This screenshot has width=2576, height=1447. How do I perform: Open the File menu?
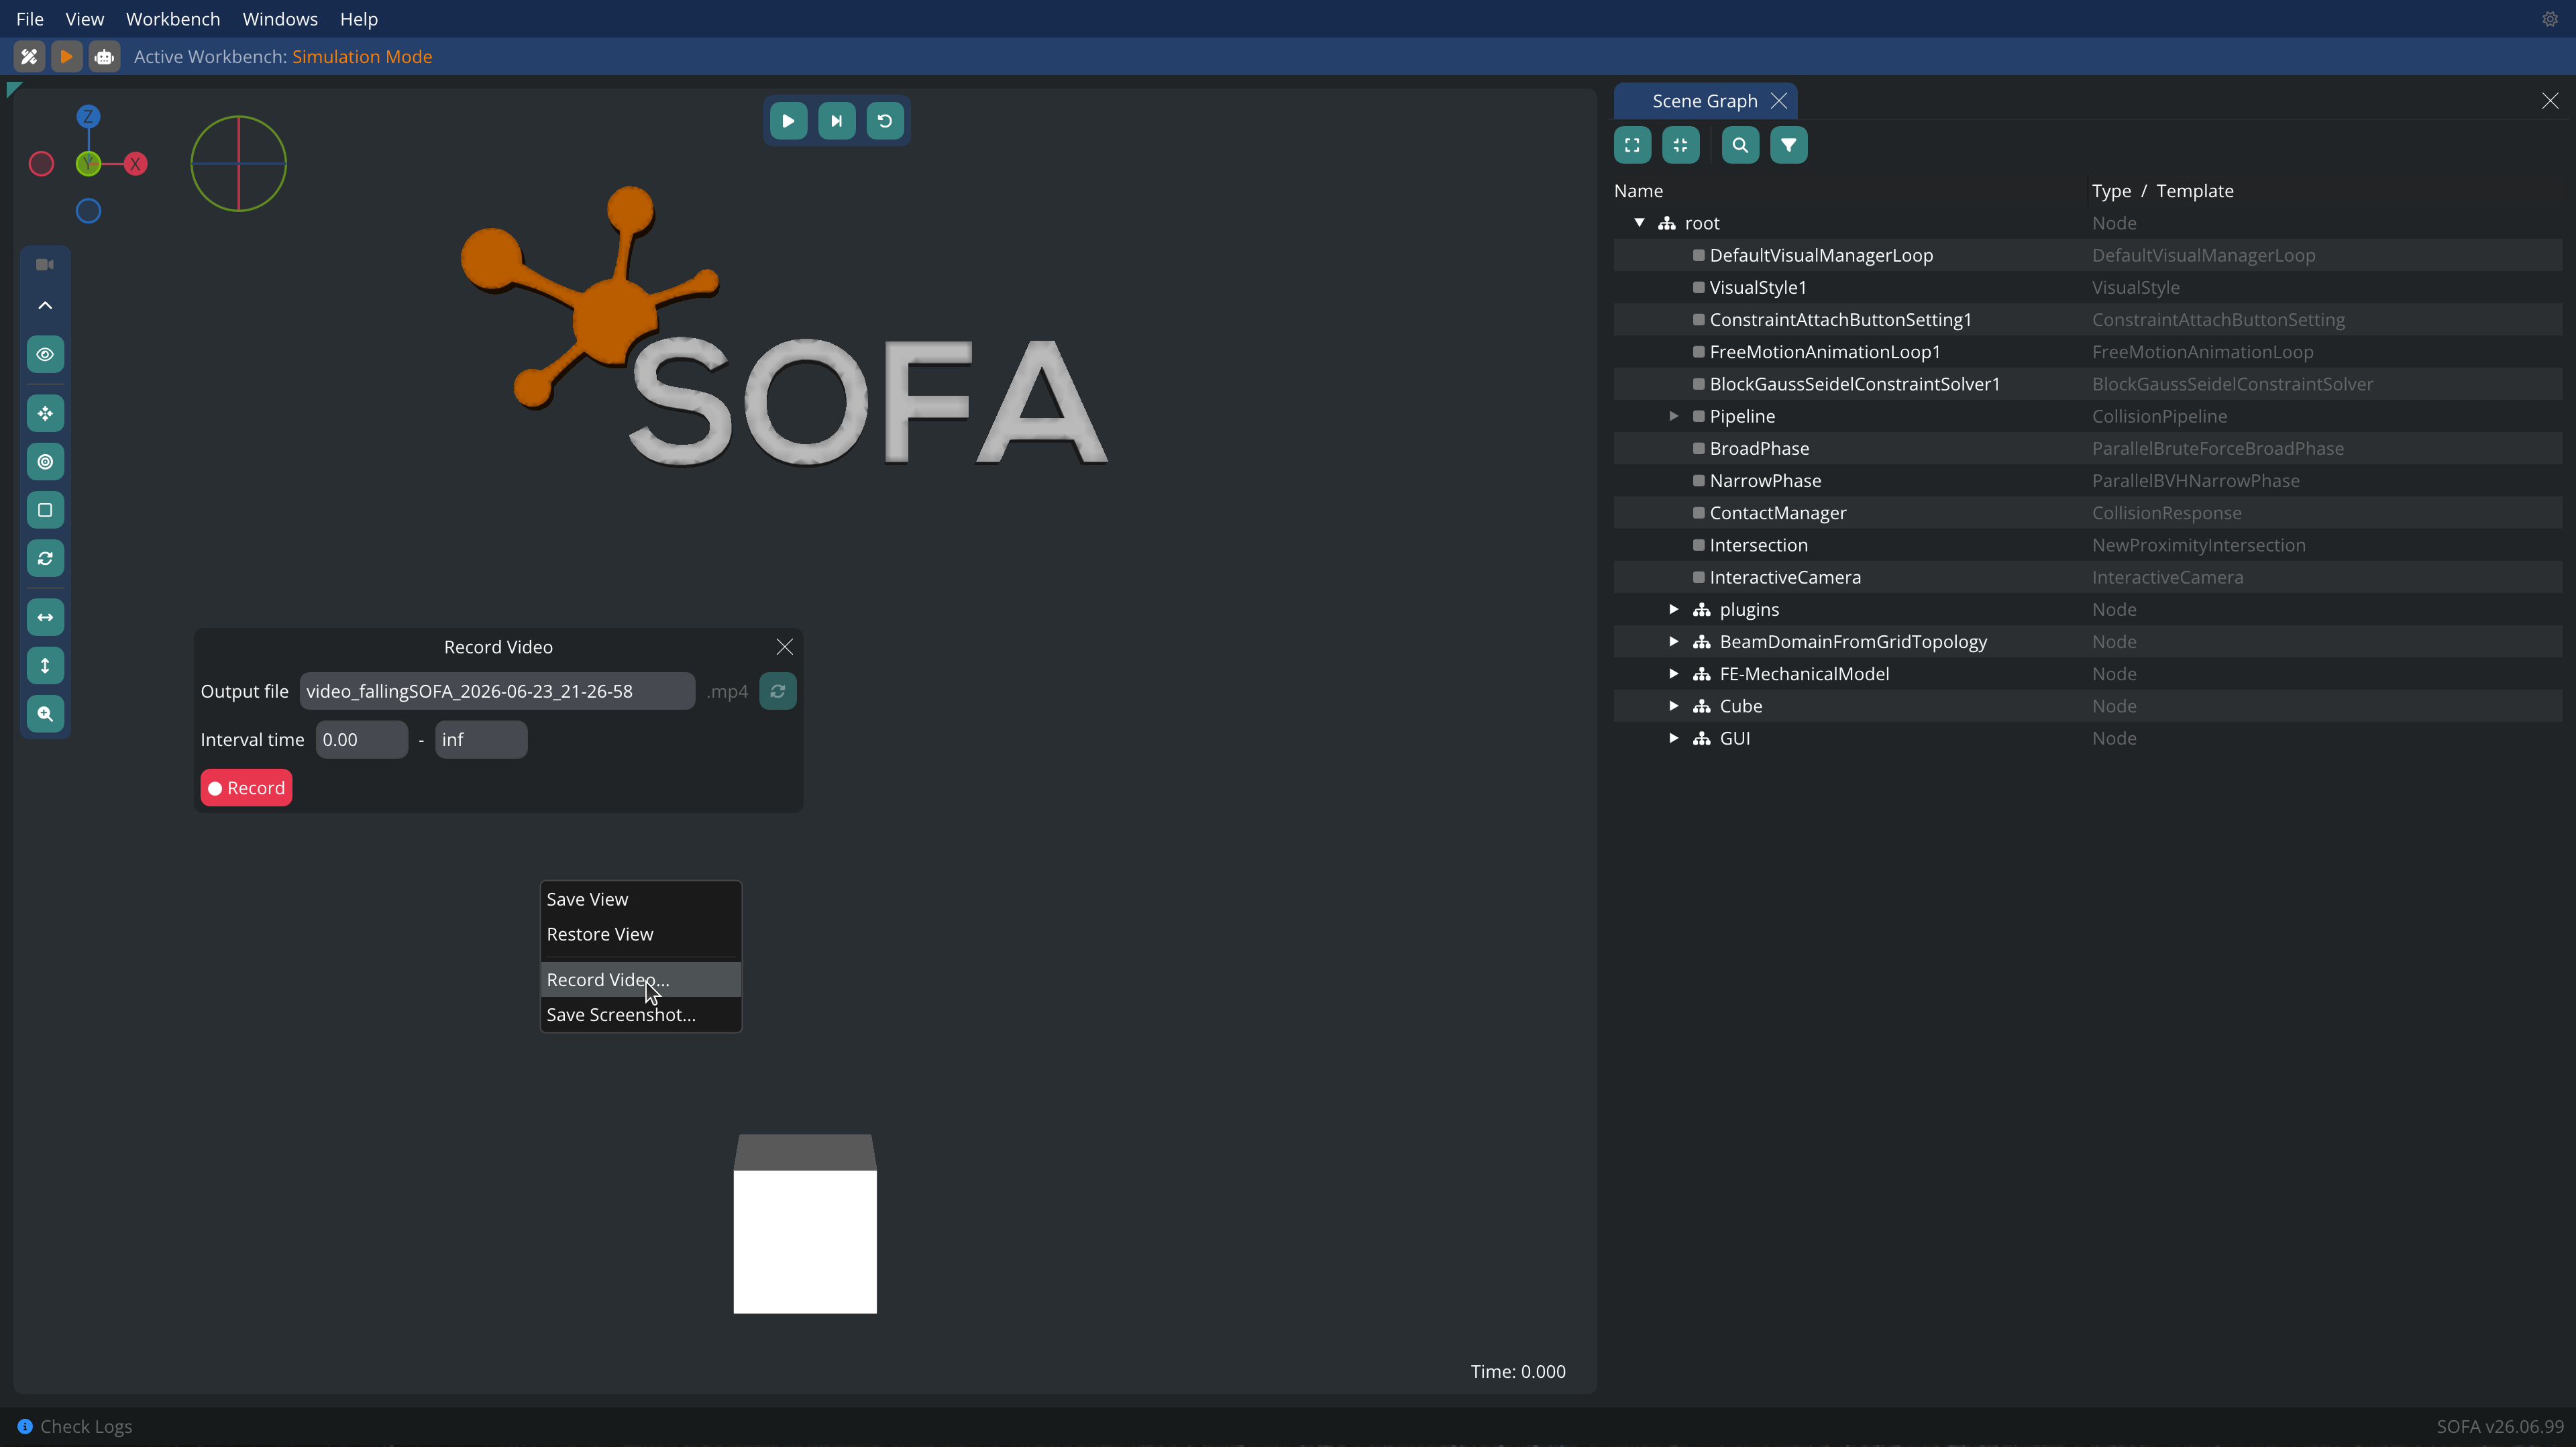(30, 19)
